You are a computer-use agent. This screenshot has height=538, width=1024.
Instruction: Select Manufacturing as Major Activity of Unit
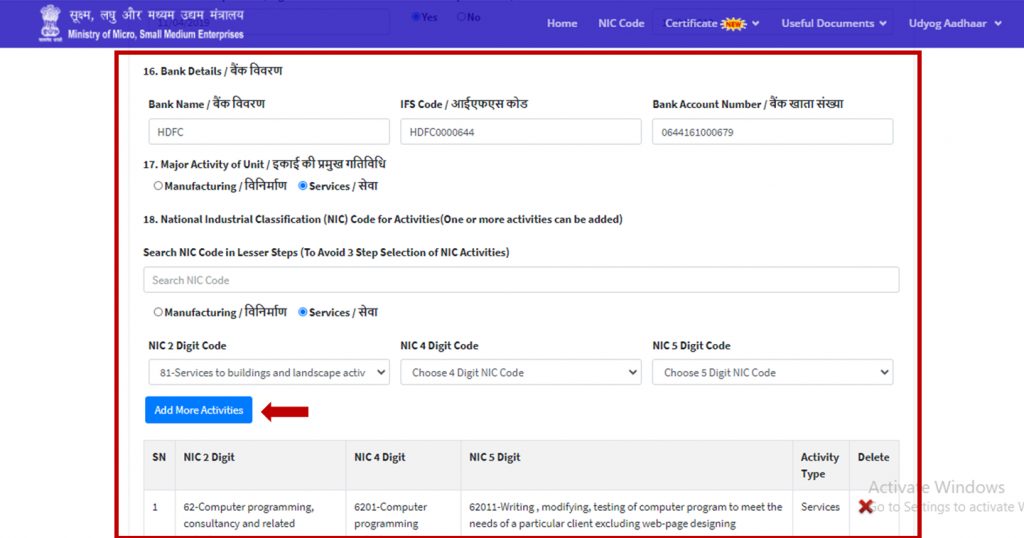pos(158,186)
